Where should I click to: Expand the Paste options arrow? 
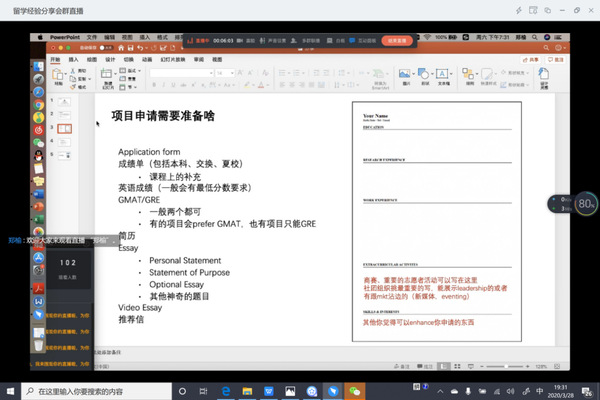point(65,73)
